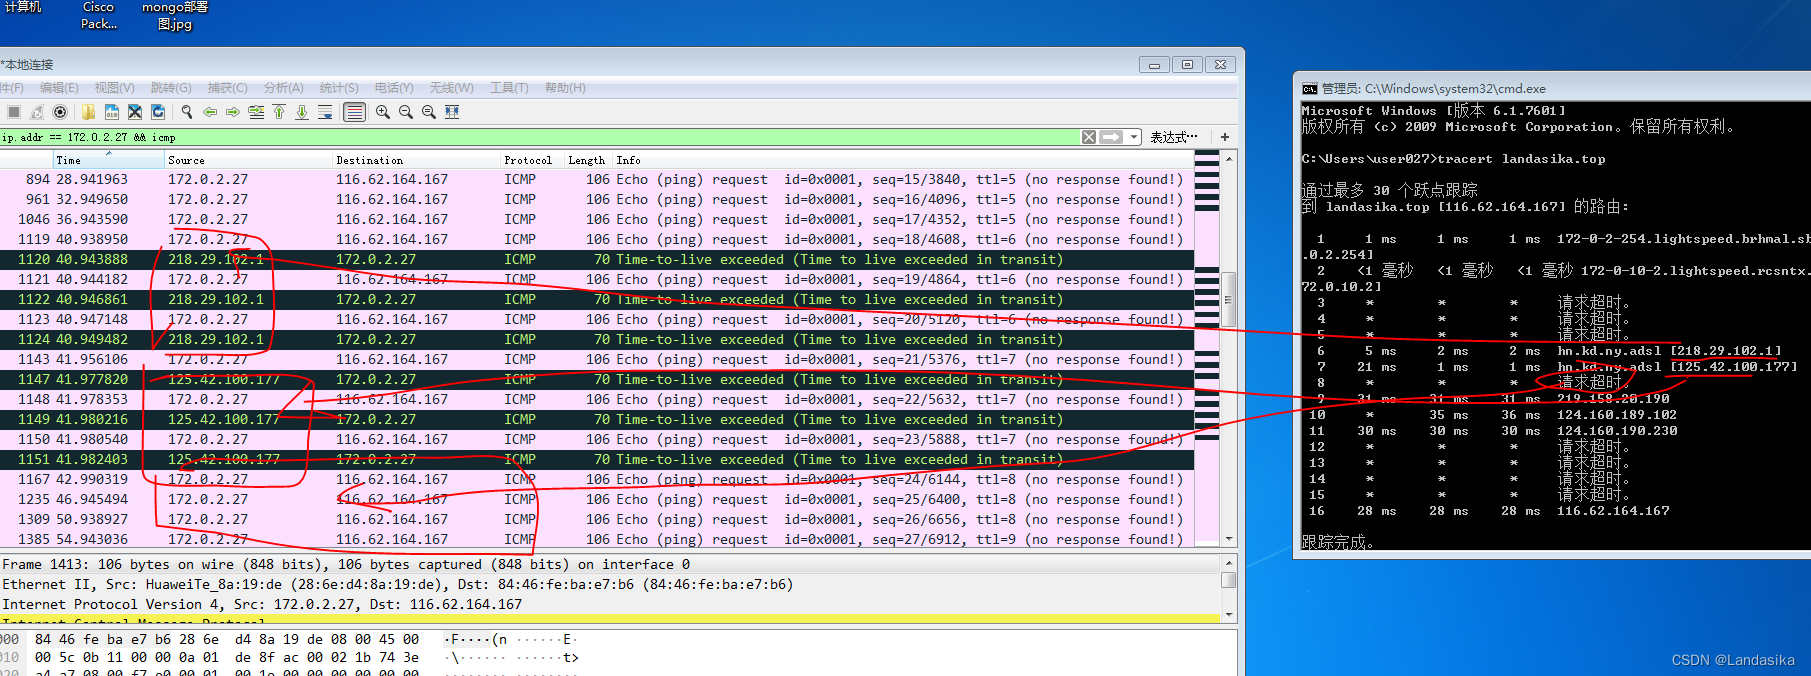Screen dimensions: 1811x676
Task: Open the 编辑(E) menu
Action: (59, 88)
